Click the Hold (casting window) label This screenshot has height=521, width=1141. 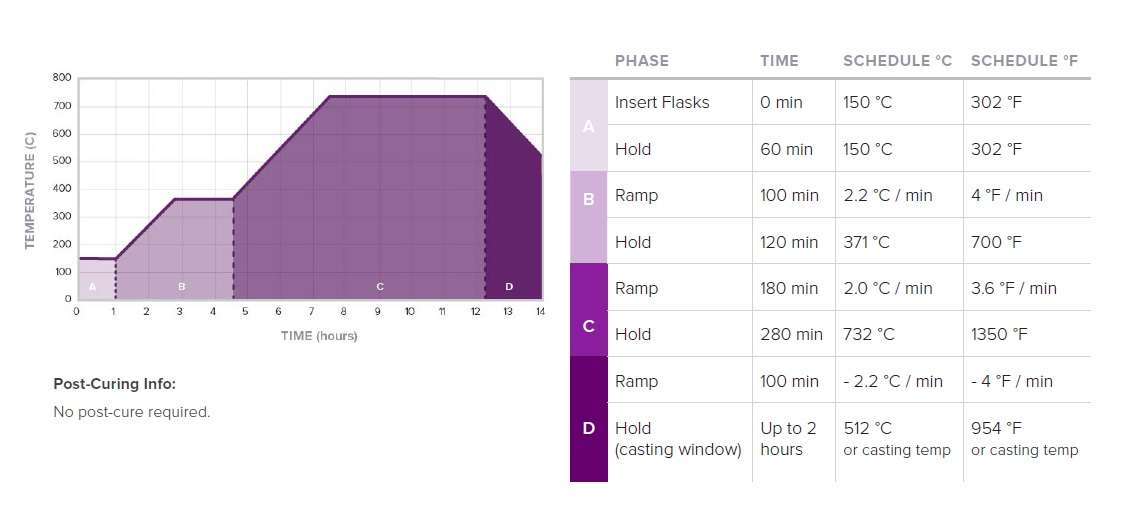coord(677,439)
